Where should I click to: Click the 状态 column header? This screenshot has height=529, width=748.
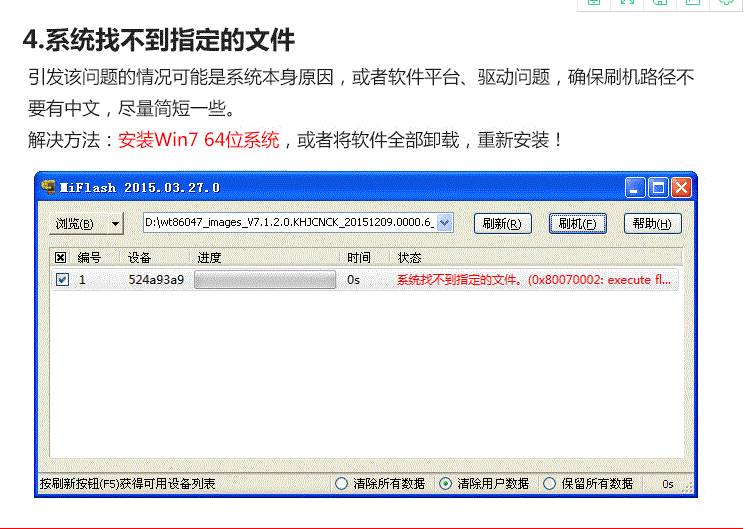click(x=409, y=258)
